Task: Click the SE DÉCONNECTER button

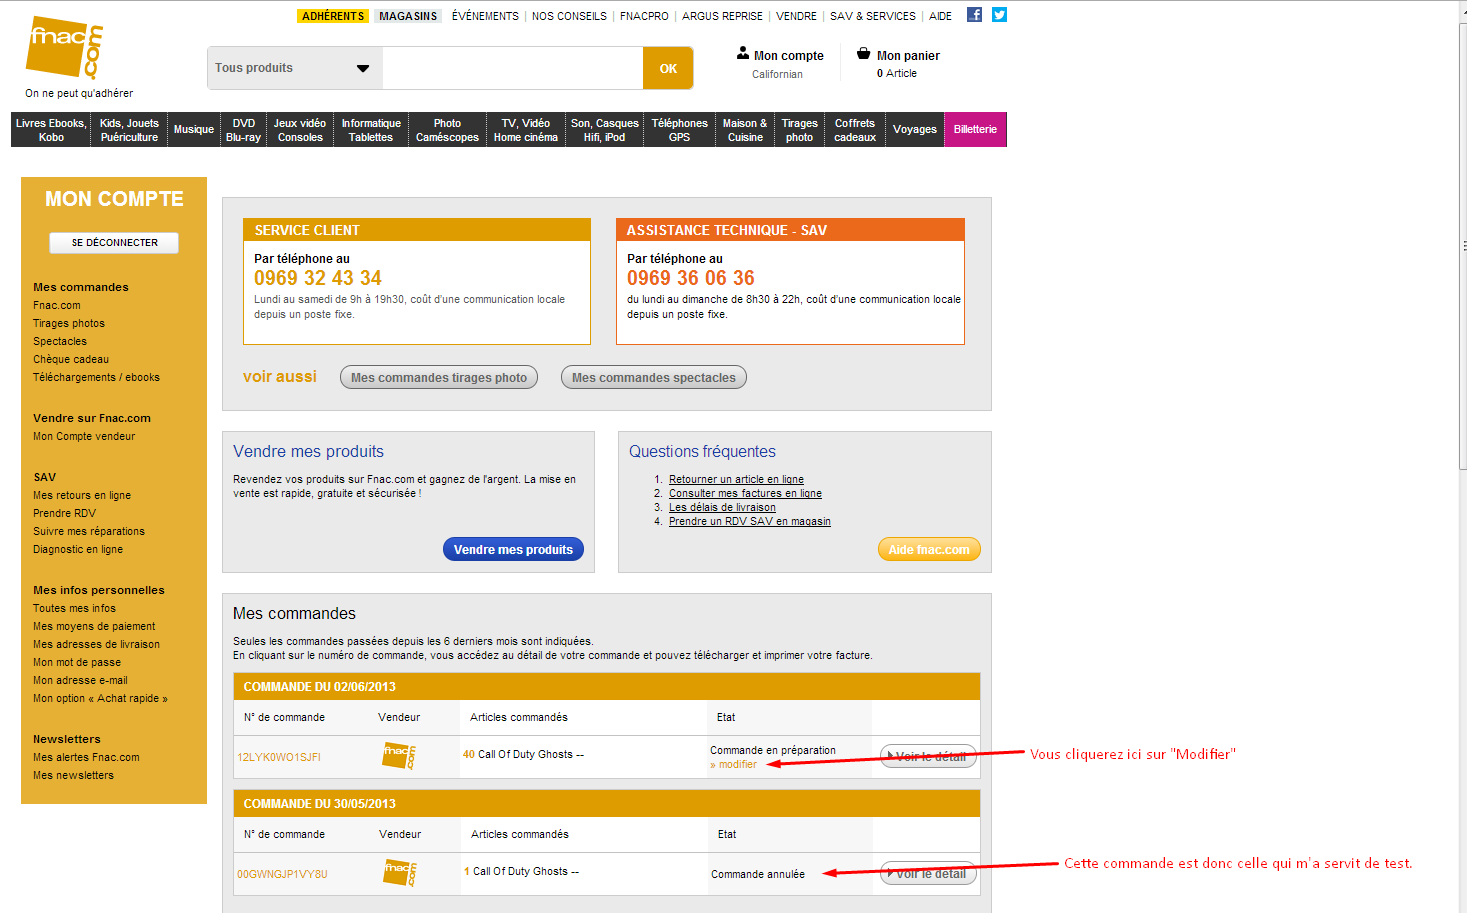Action: [x=114, y=243]
